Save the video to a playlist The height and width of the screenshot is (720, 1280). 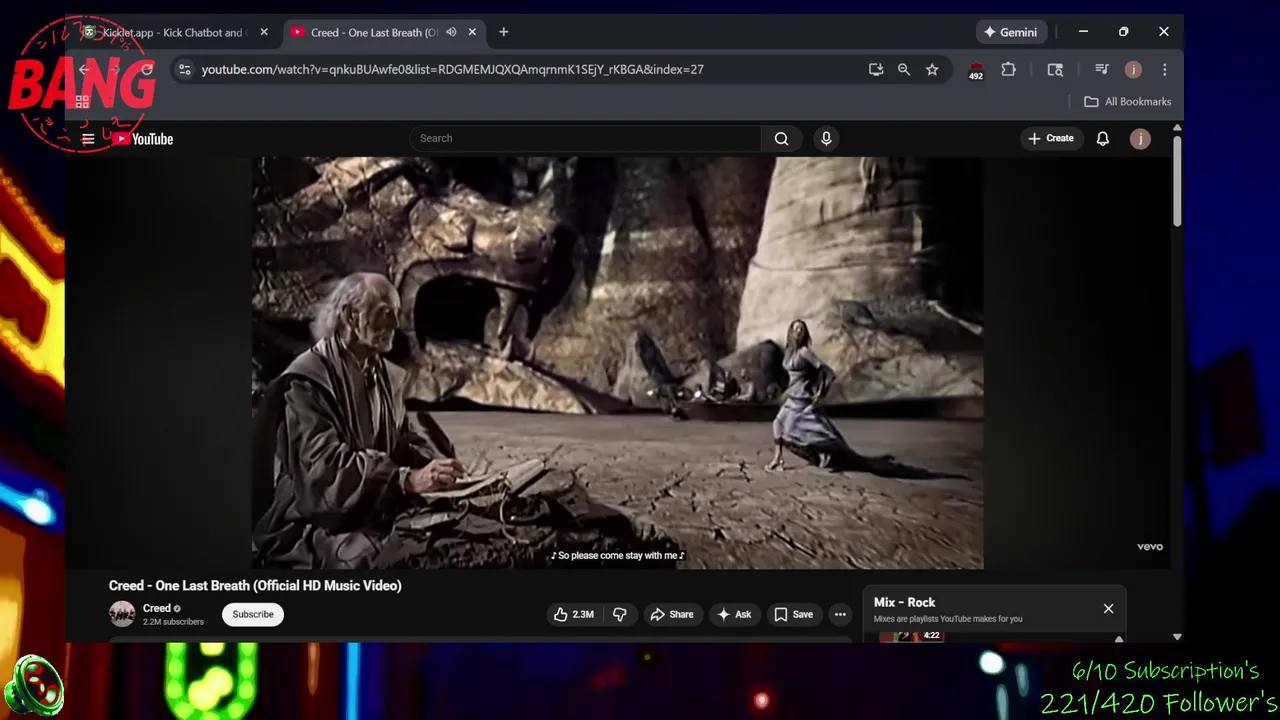tap(793, 614)
